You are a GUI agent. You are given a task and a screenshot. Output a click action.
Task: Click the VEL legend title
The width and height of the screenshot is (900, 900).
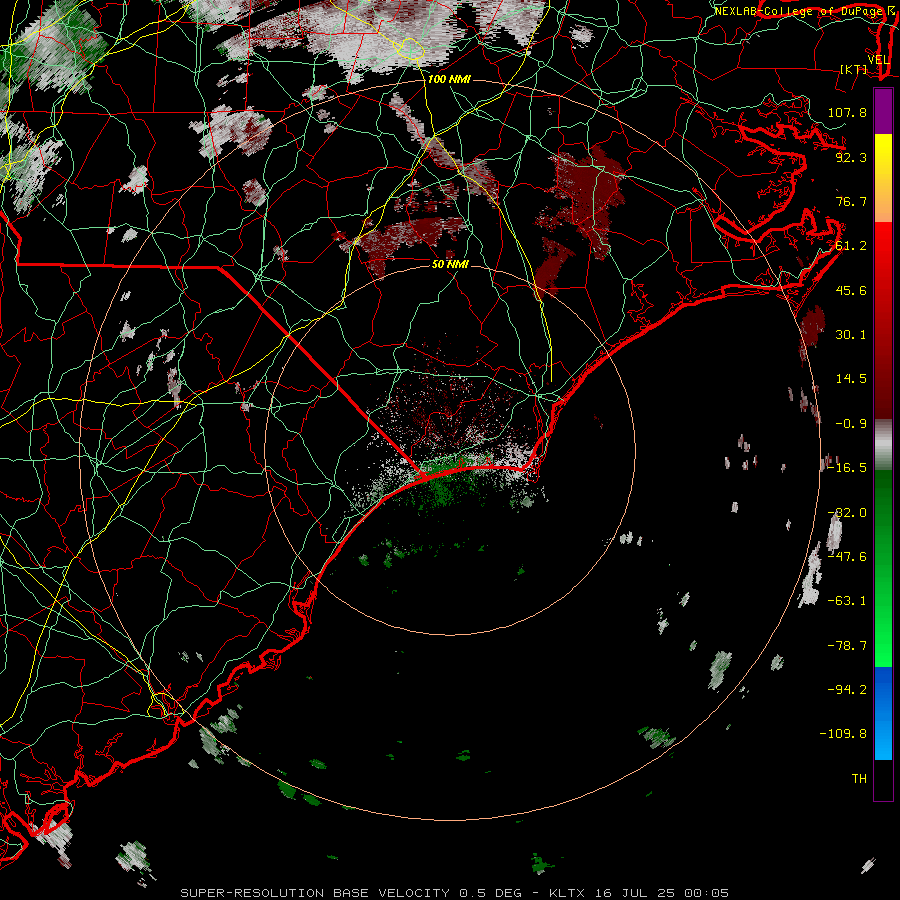pyautogui.click(x=878, y=60)
